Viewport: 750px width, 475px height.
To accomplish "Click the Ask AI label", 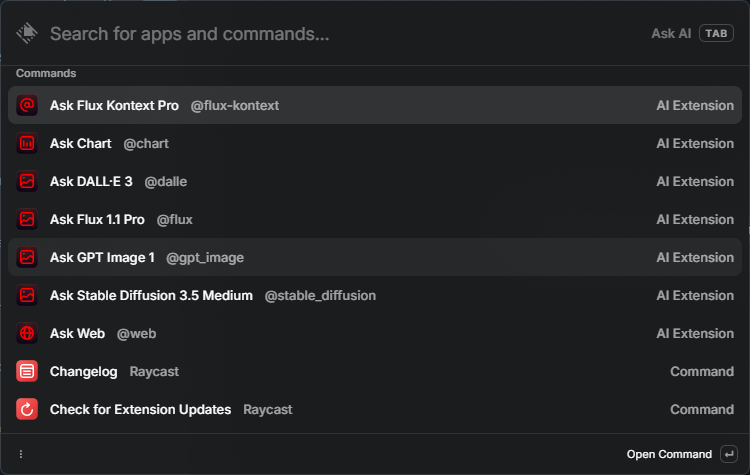I will click(671, 33).
